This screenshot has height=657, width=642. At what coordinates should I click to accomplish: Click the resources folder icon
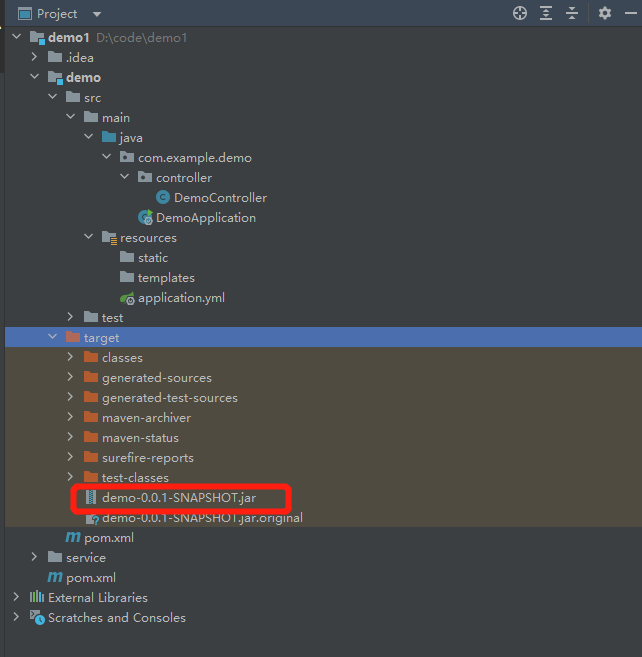coord(109,238)
